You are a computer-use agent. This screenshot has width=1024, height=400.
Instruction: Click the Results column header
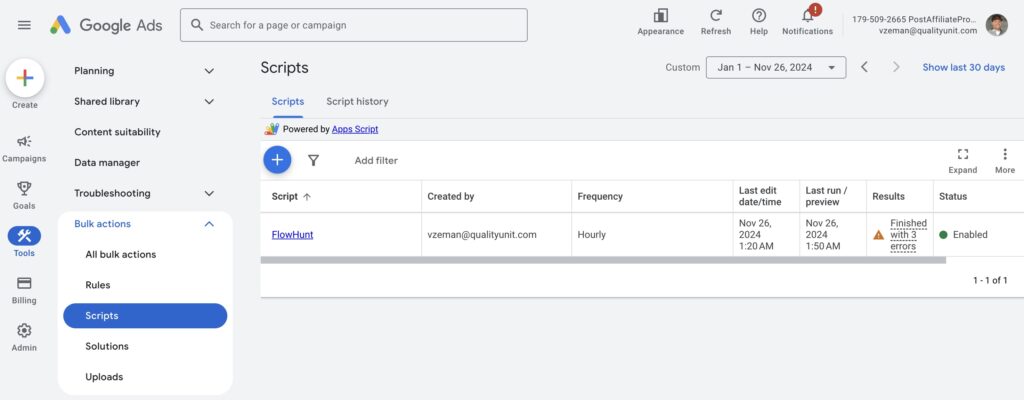tap(888, 196)
